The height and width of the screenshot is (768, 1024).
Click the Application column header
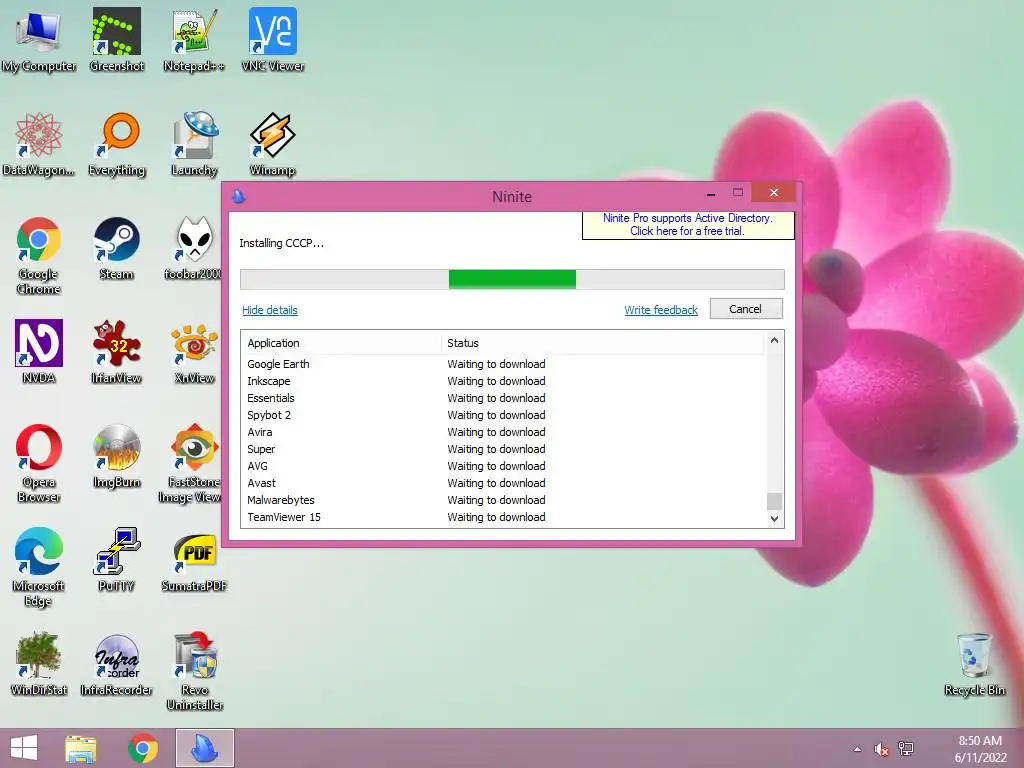[x=340, y=343]
